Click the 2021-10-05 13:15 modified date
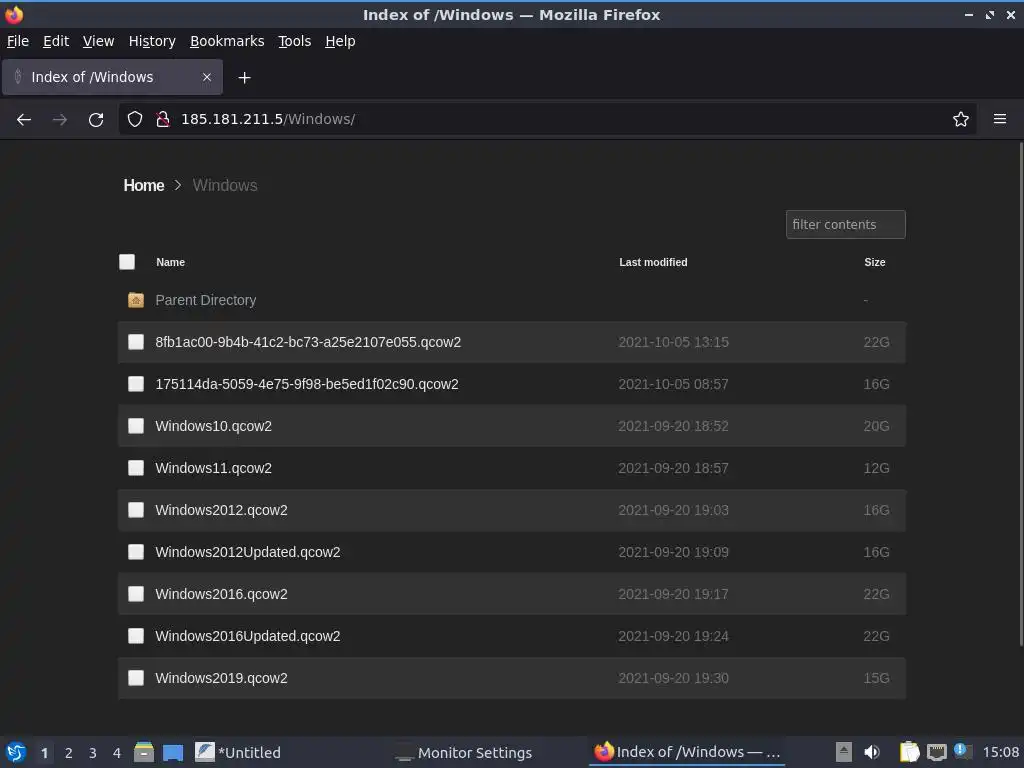1024x768 pixels. pyautogui.click(x=673, y=342)
